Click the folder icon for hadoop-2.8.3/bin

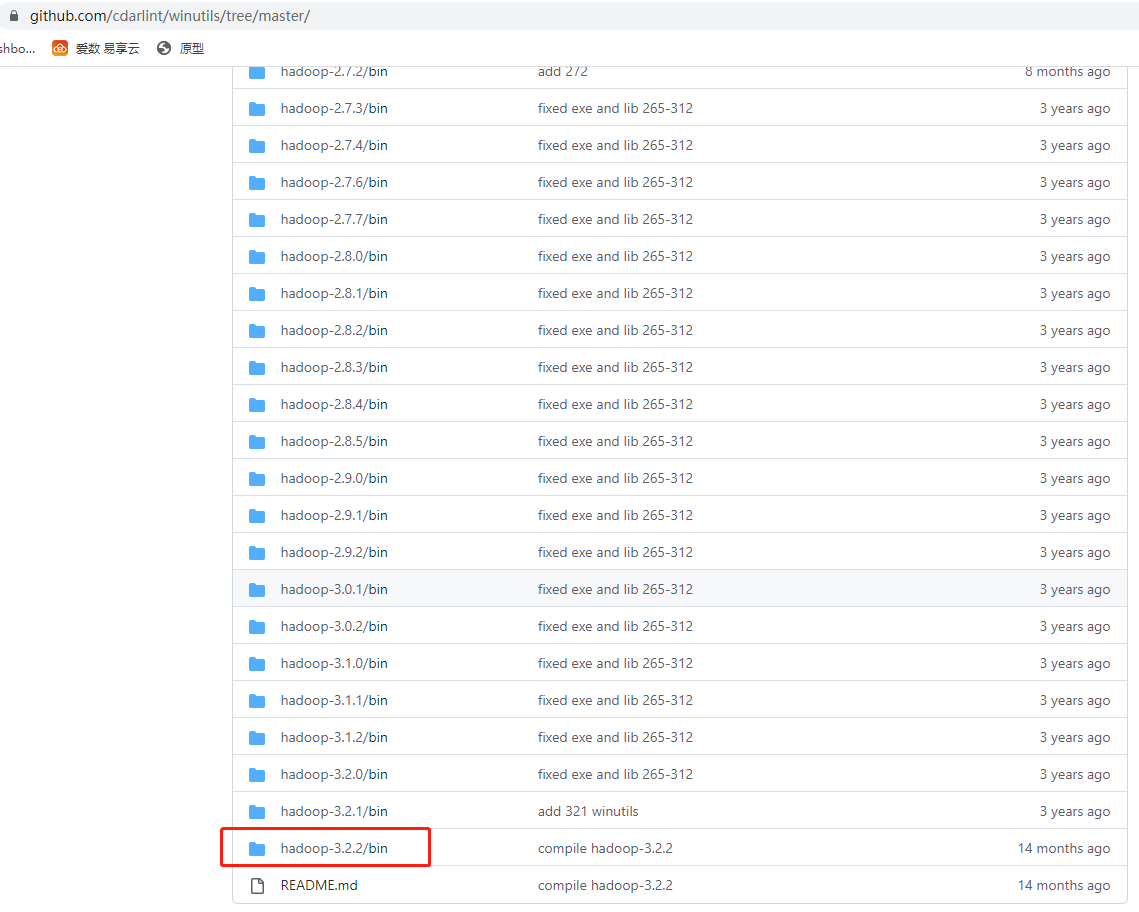click(257, 368)
